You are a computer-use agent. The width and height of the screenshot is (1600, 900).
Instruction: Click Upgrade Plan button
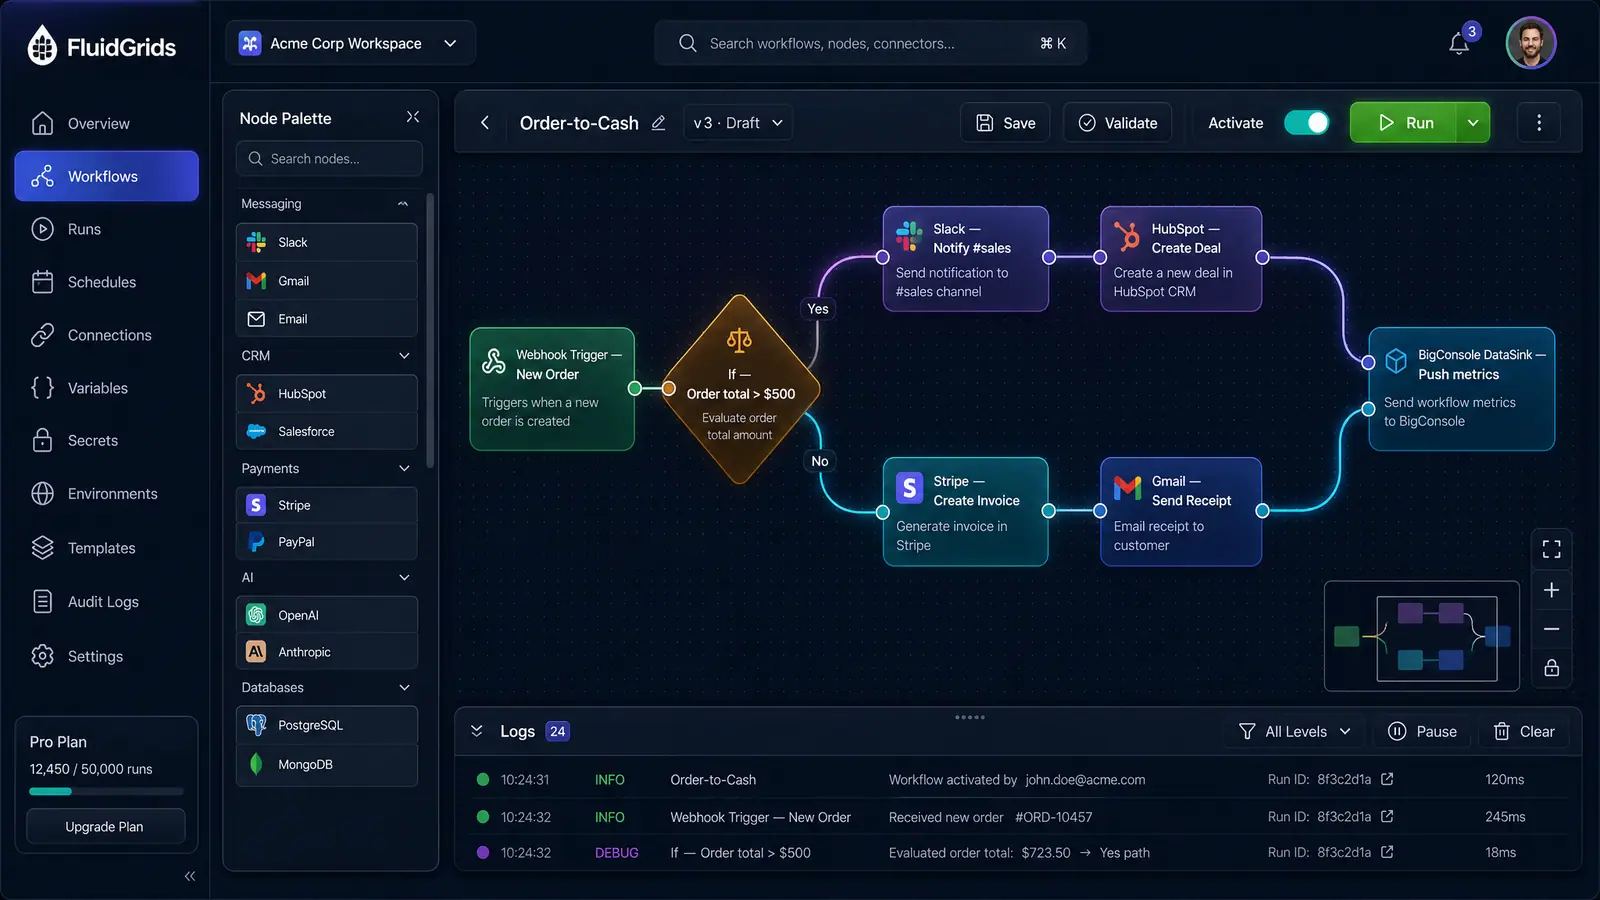pyautogui.click(x=105, y=826)
